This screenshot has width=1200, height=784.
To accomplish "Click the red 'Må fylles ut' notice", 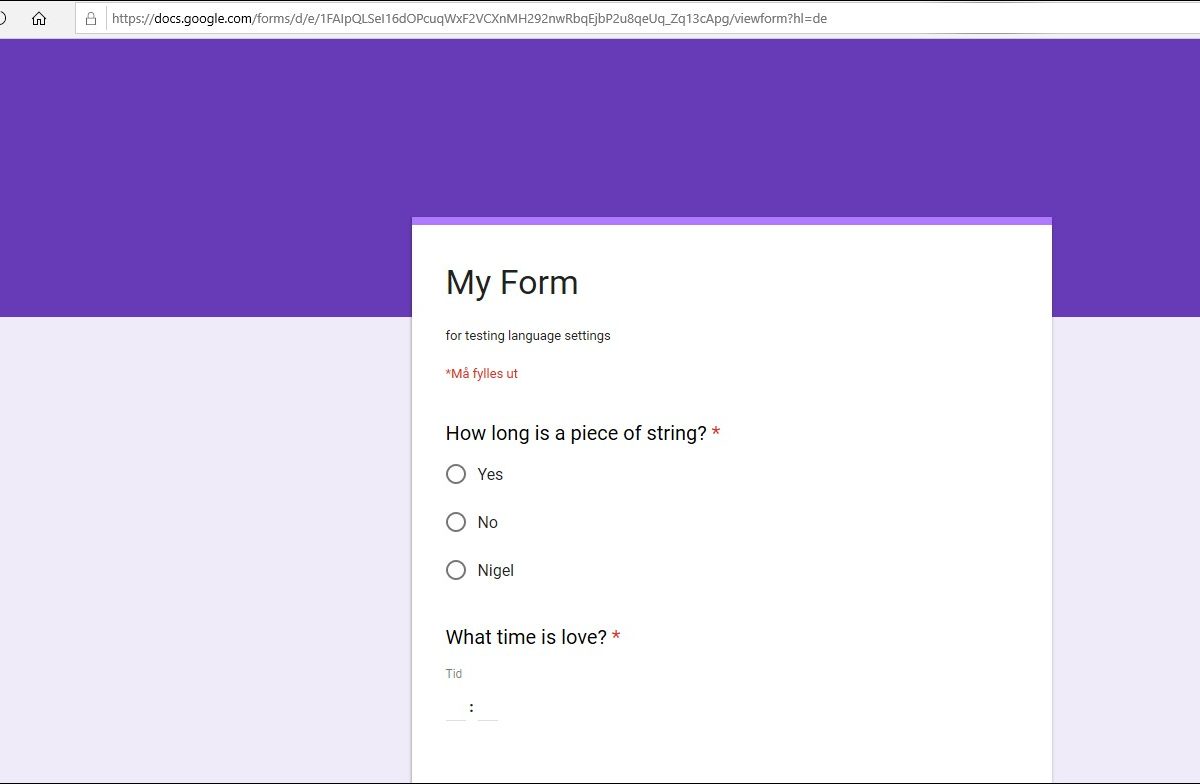I will 482,374.
